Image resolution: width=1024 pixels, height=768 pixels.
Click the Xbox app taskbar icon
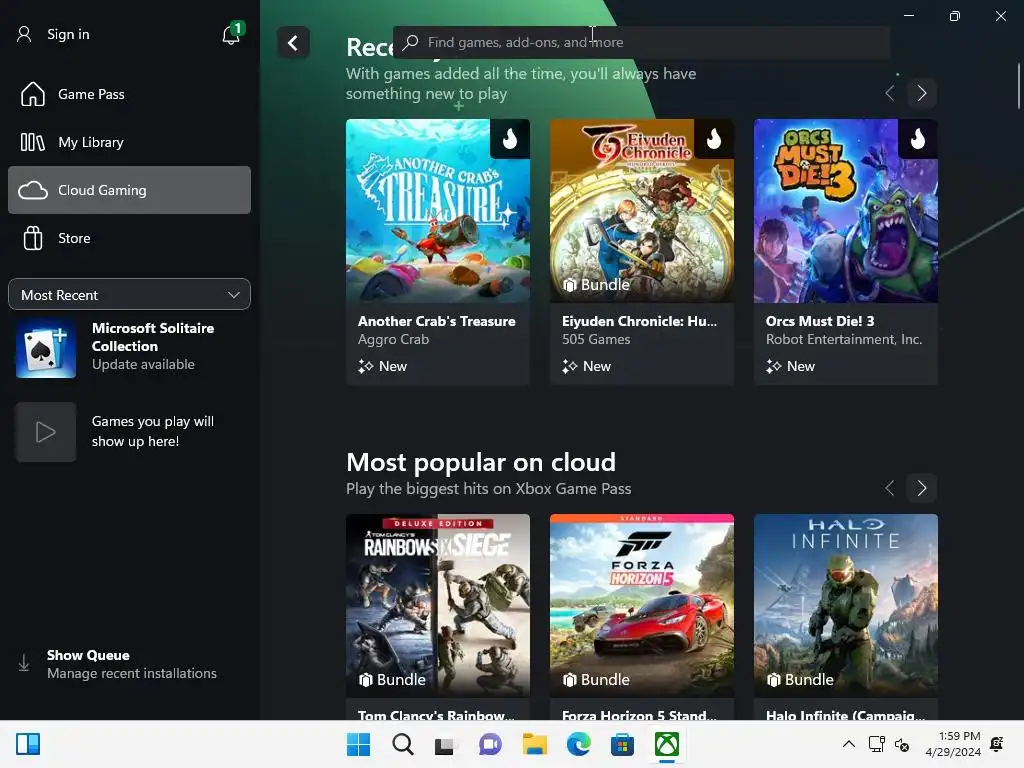(667, 744)
